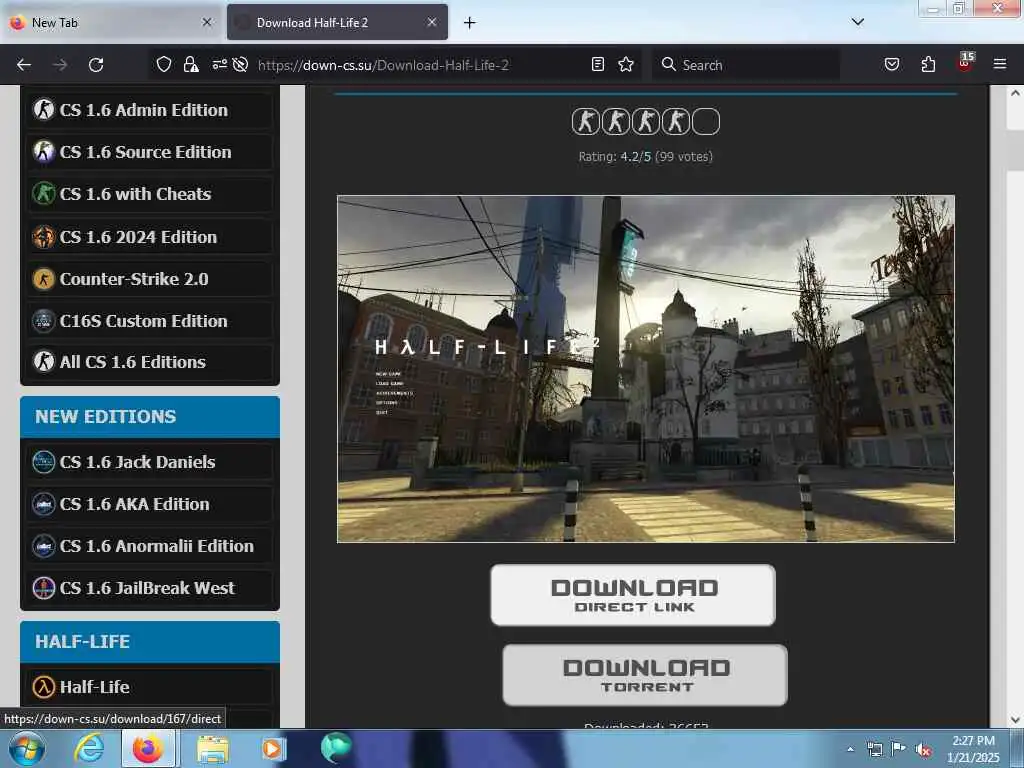Close the New Tab tab
Viewport: 1024px width, 768px height.
click(x=207, y=22)
